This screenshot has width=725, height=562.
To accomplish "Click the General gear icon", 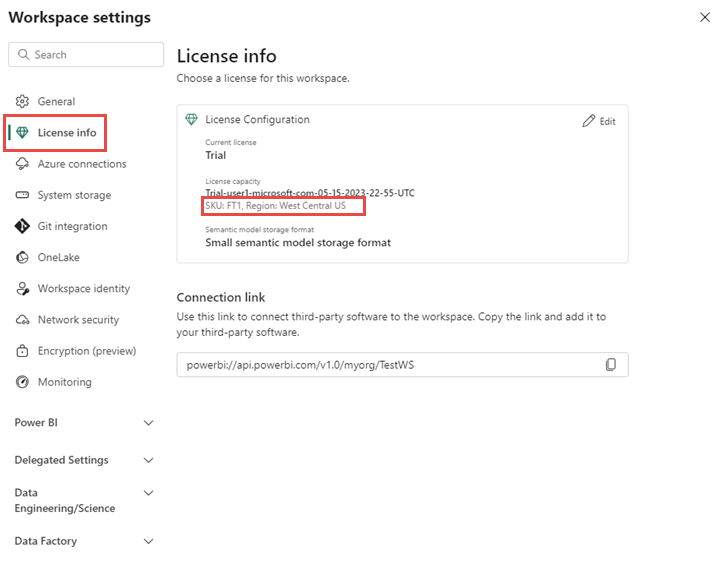I will pos(23,101).
